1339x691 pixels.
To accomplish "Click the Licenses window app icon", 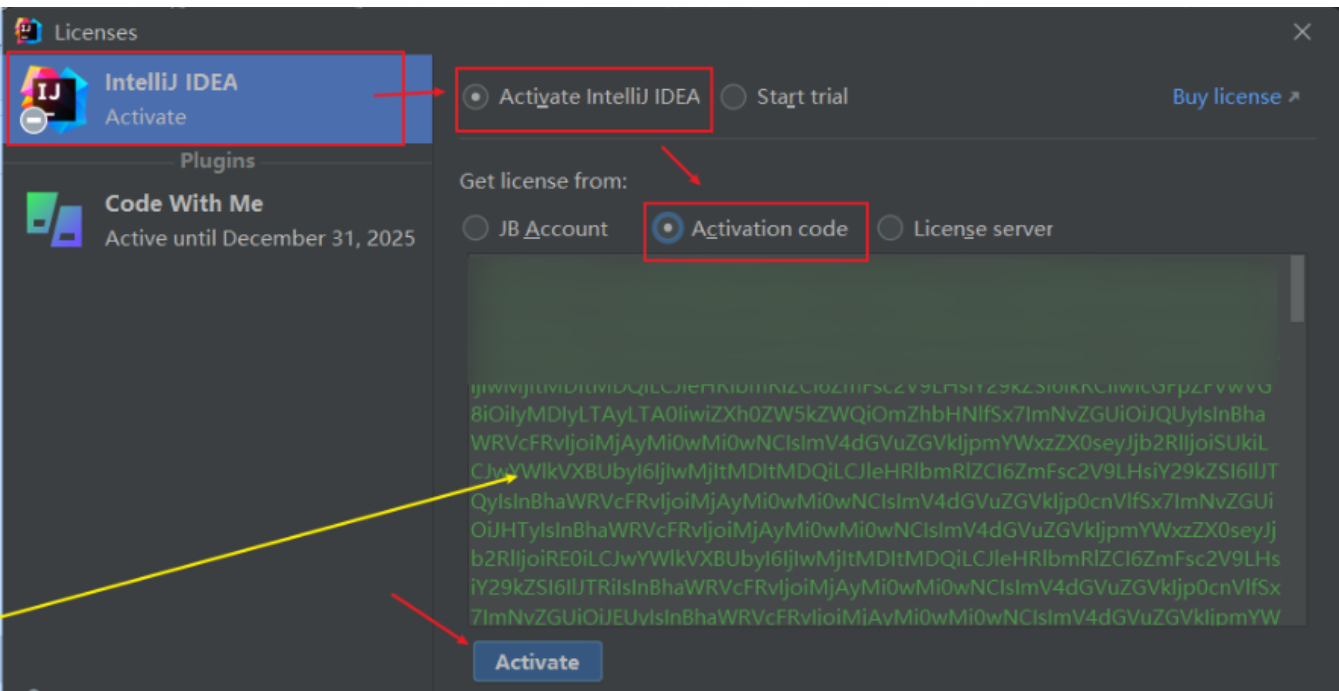I will click(x=28, y=32).
